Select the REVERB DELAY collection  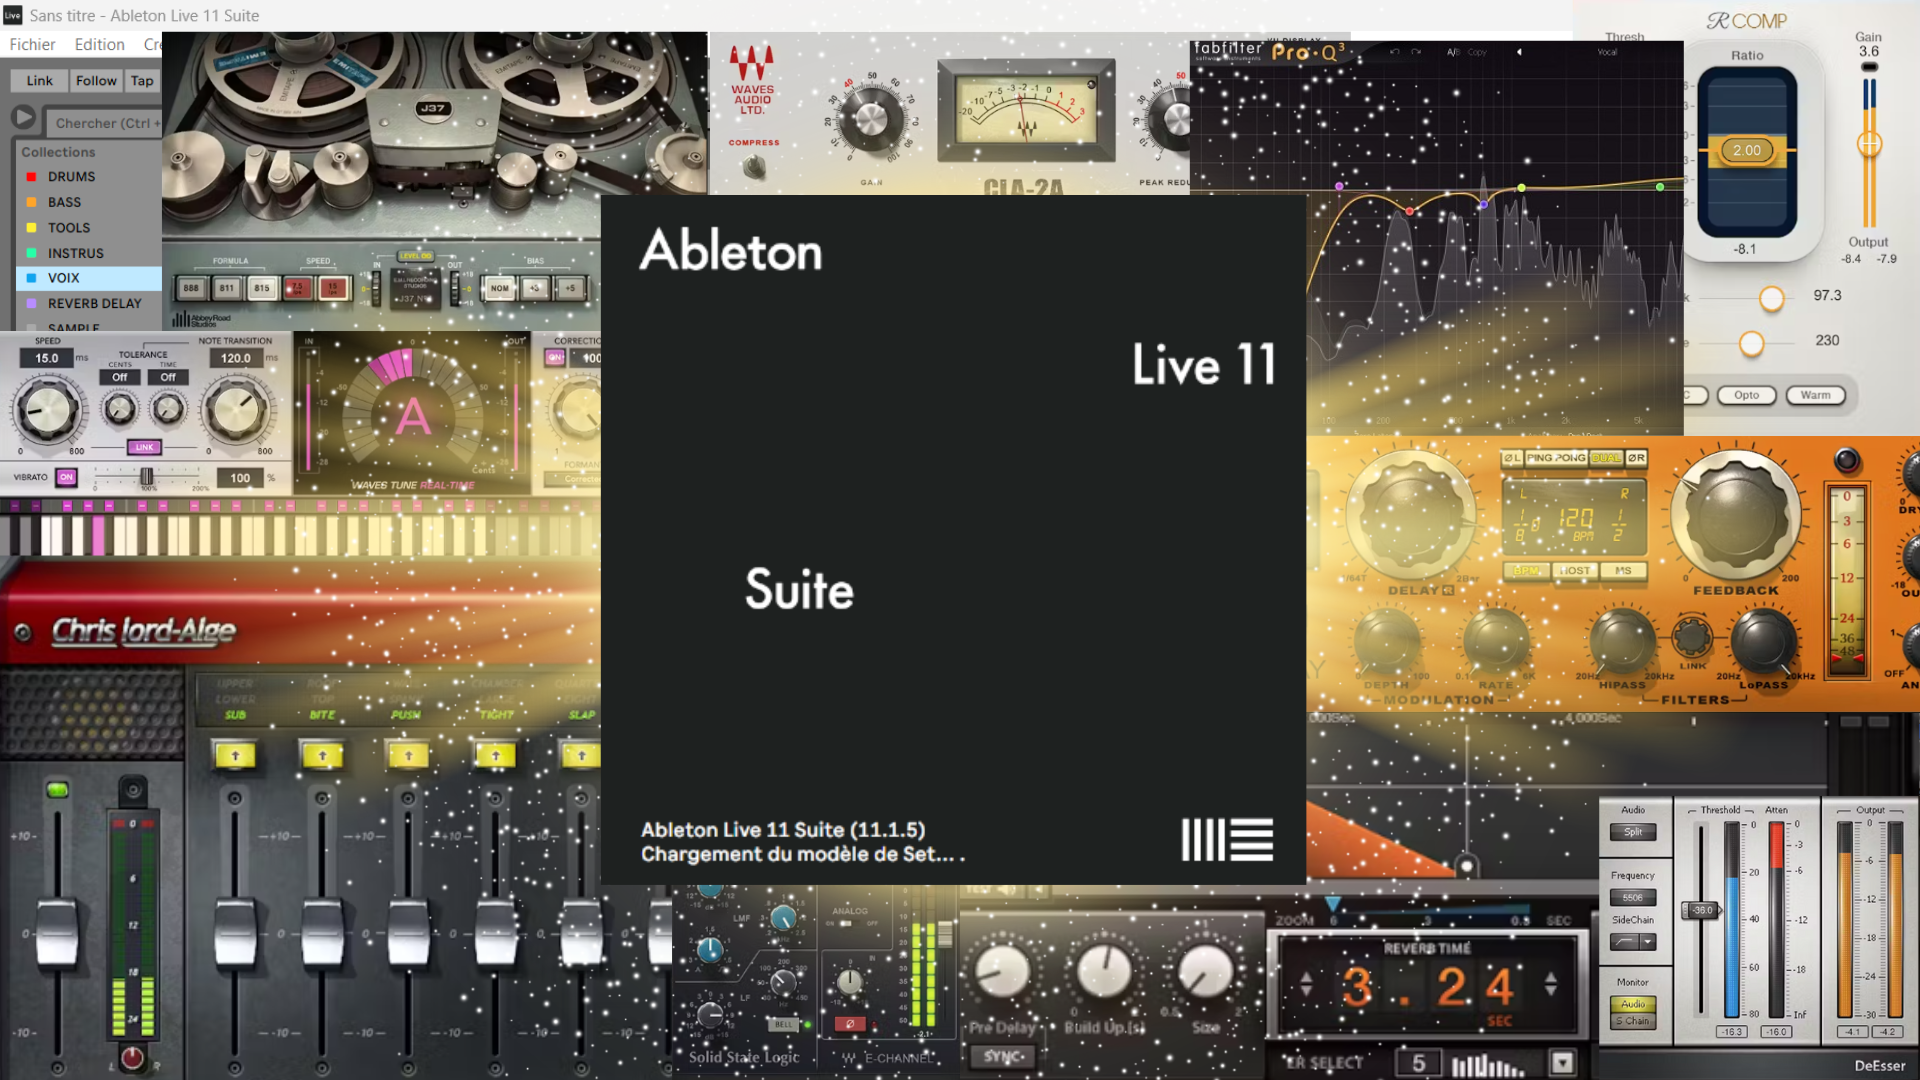click(90, 303)
